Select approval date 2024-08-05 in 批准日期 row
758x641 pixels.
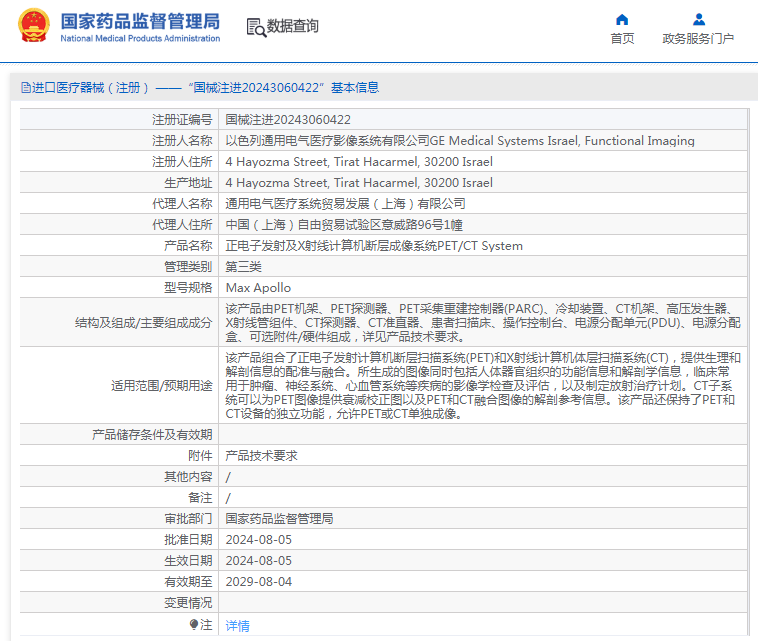pos(259,539)
